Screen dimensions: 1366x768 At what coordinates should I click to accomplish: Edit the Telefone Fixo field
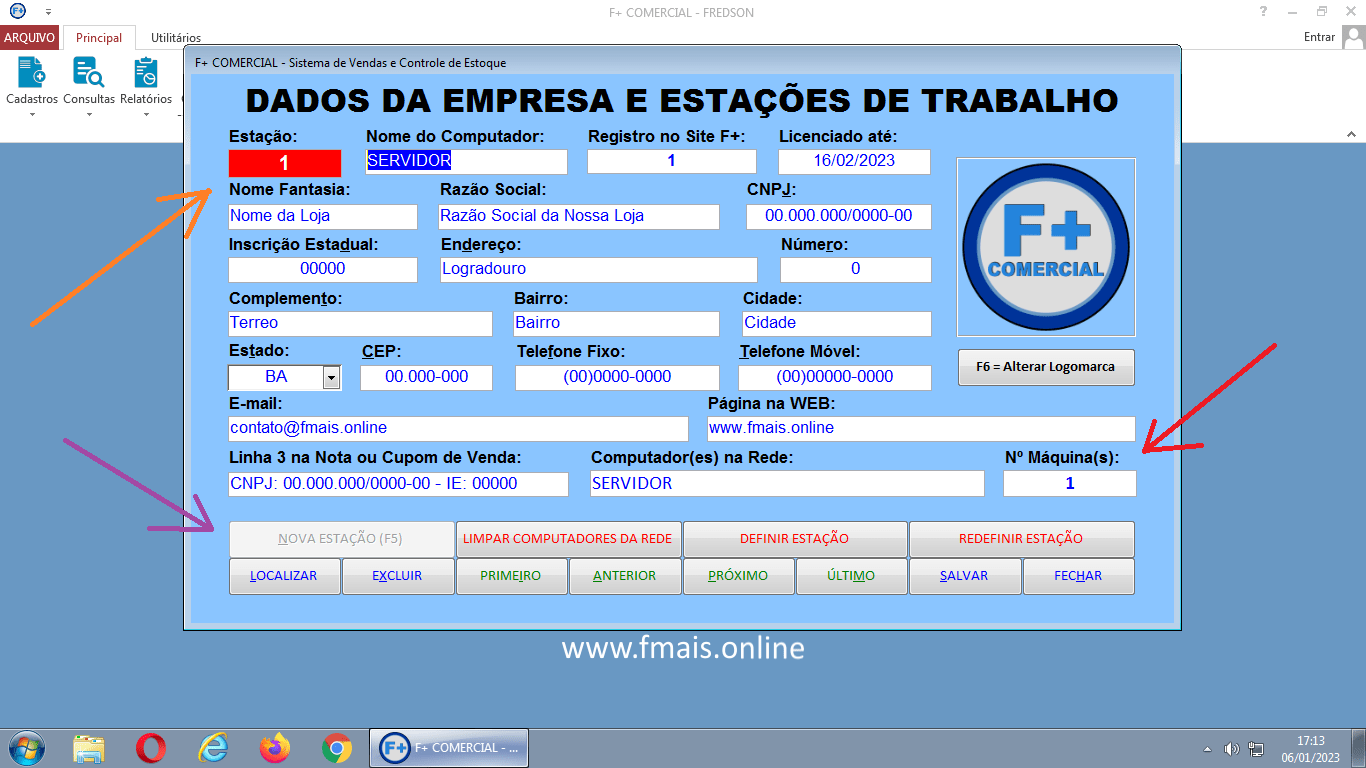617,378
